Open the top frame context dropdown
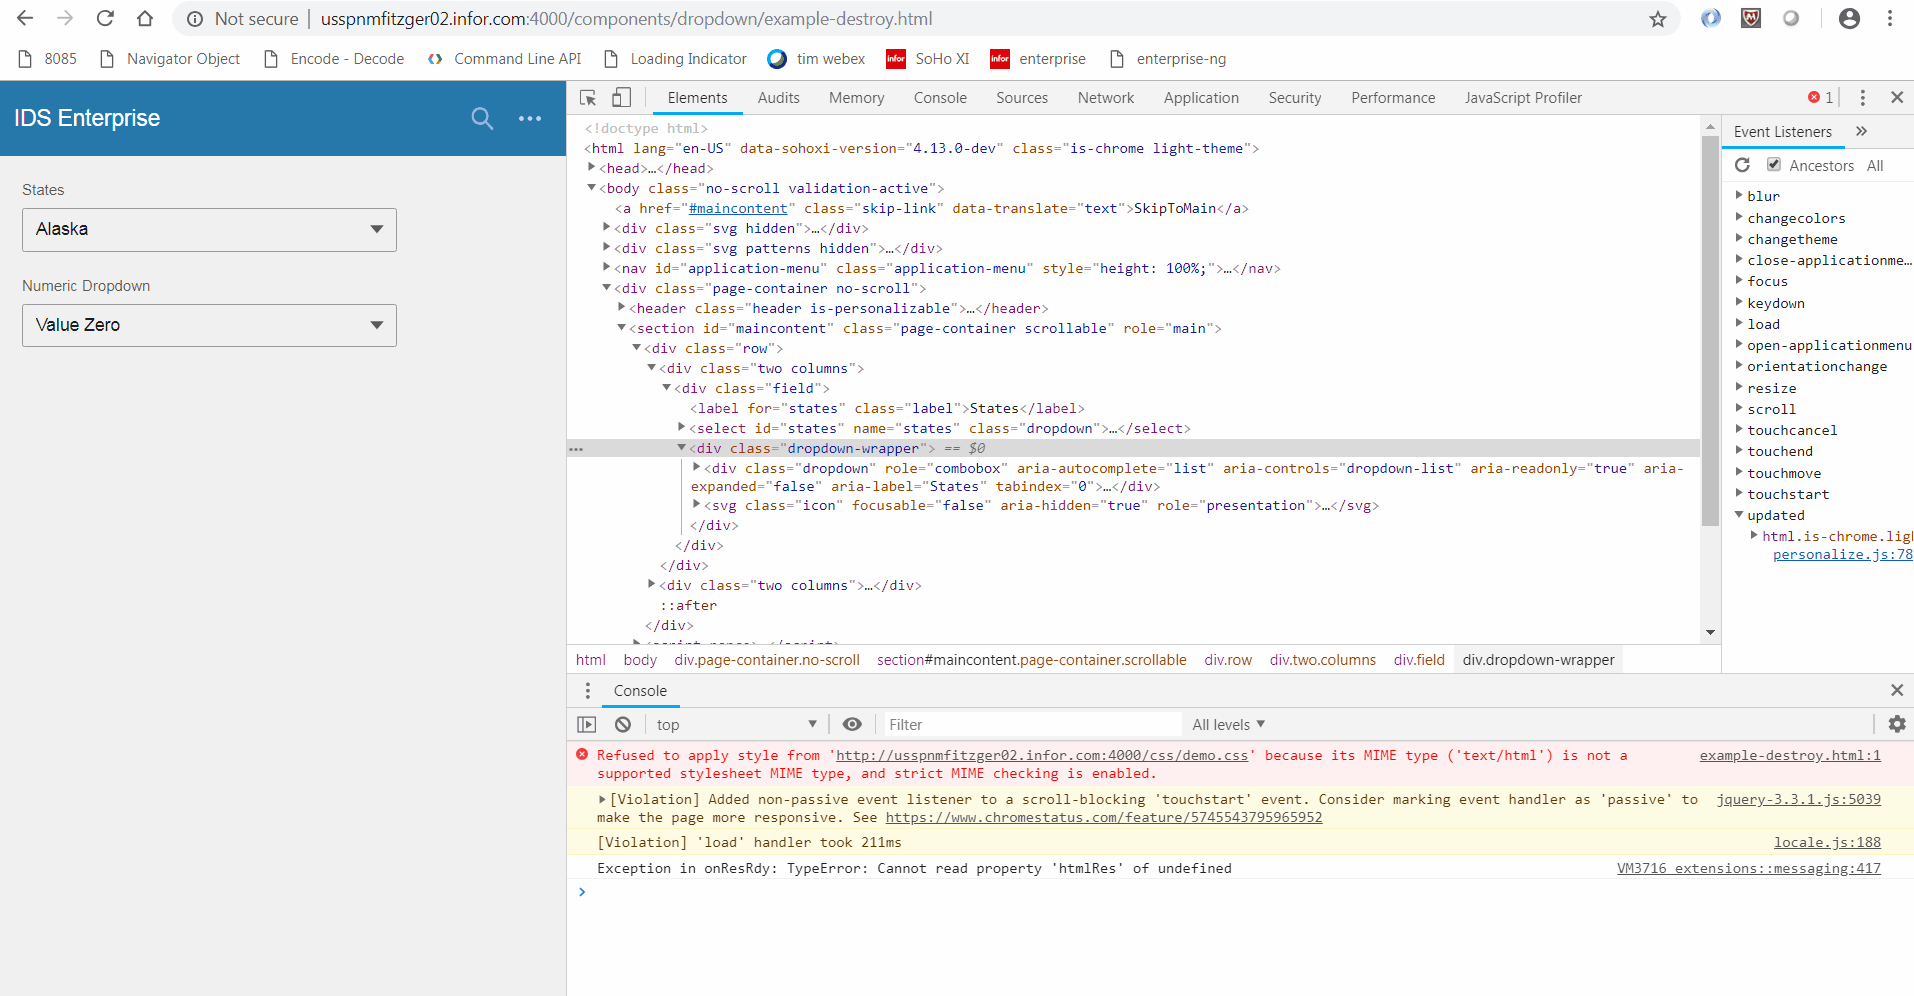This screenshot has width=1914, height=996. pos(737,724)
